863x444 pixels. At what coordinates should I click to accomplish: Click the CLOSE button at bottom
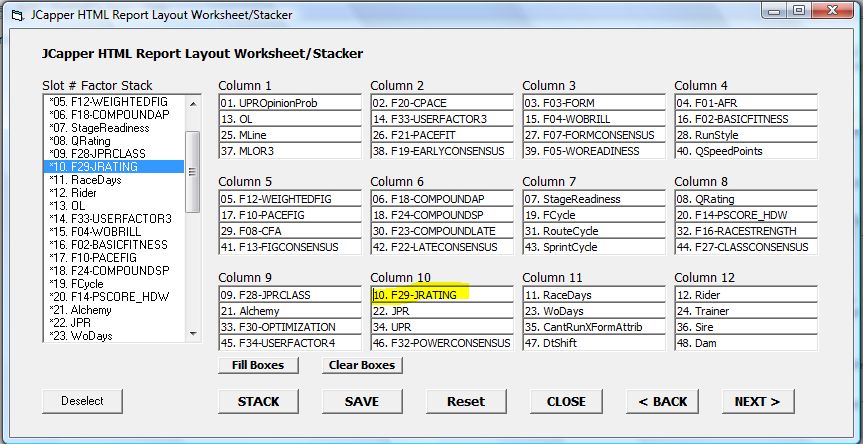(566, 402)
